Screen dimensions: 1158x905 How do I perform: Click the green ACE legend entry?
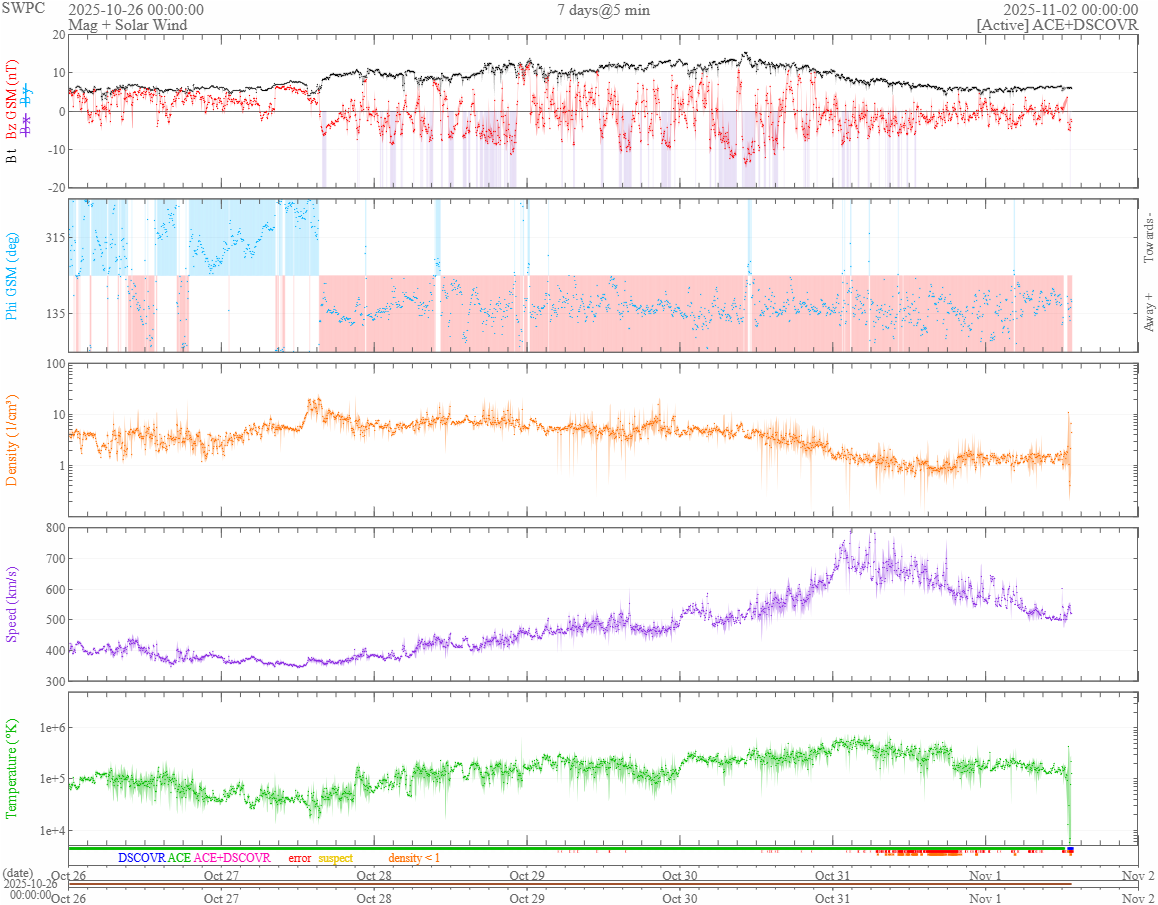click(179, 858)
